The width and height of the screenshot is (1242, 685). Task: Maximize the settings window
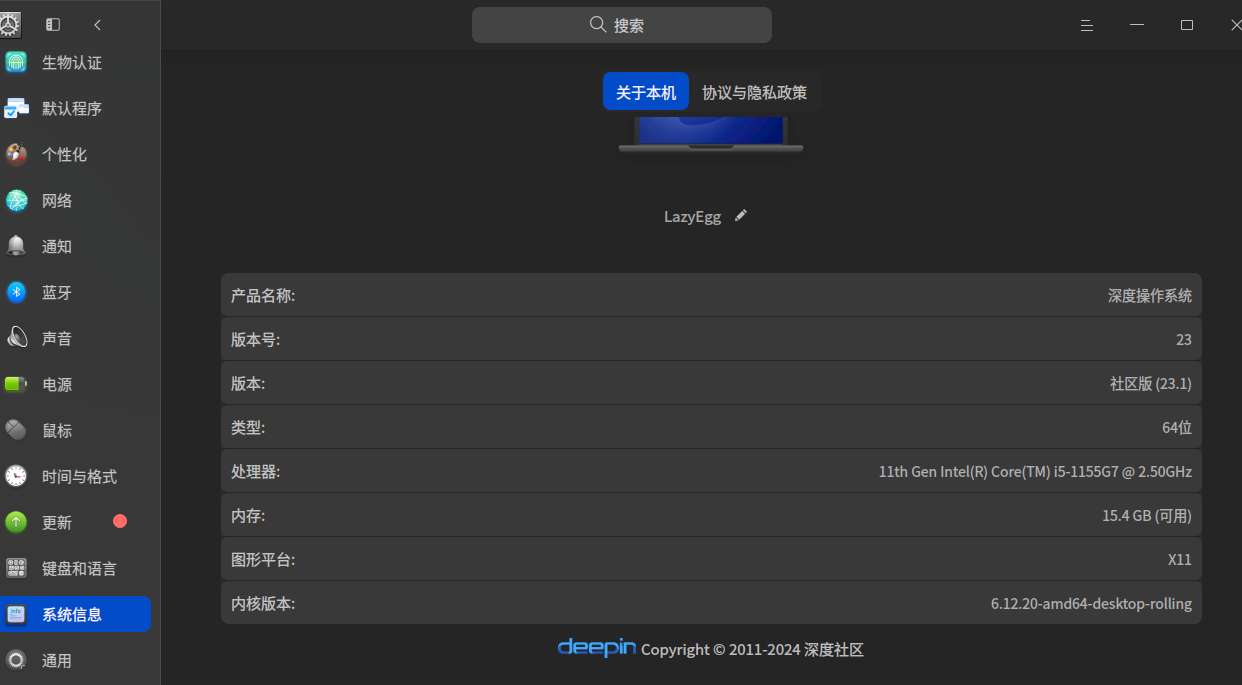coord(1187,25)
